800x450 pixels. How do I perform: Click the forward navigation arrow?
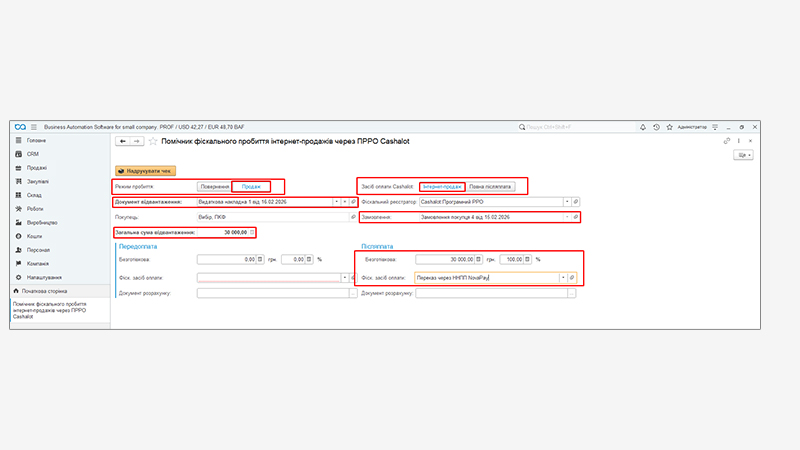136,142
